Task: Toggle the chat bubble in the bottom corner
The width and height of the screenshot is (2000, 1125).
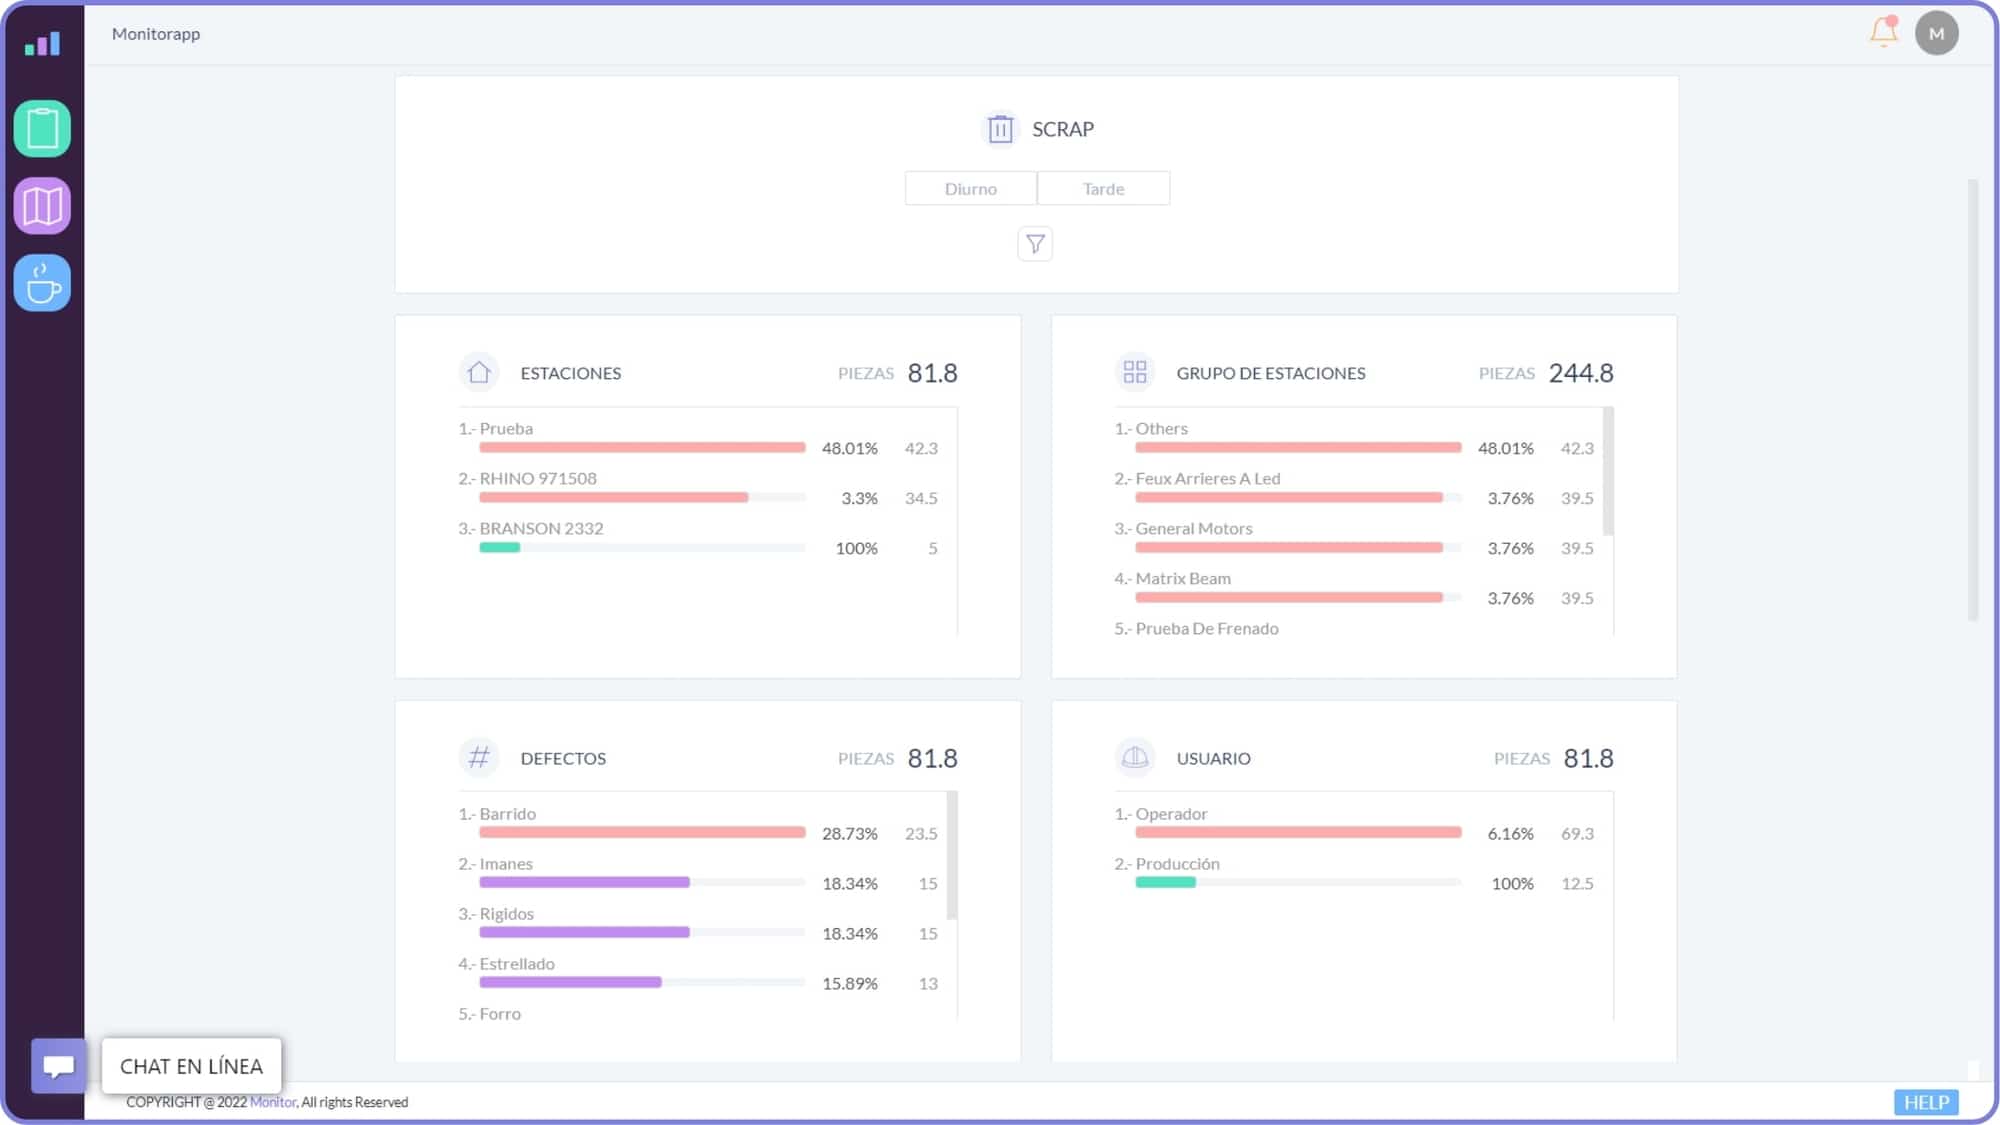Action: pyautogui.click(x=56, y=1066)
